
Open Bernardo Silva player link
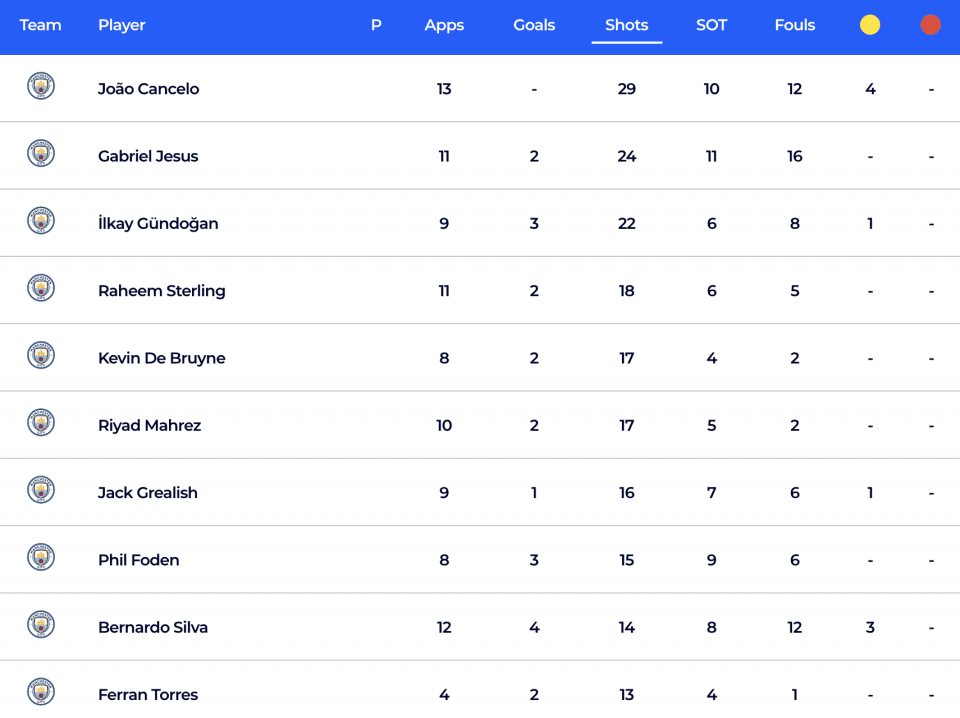152,627
